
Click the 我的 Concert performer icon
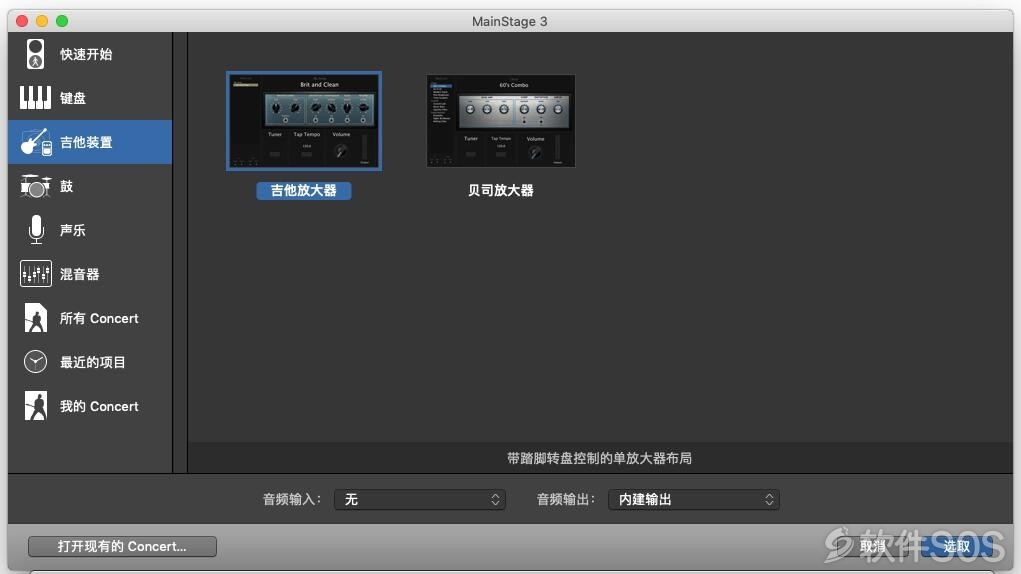click(x=36, y=406)
